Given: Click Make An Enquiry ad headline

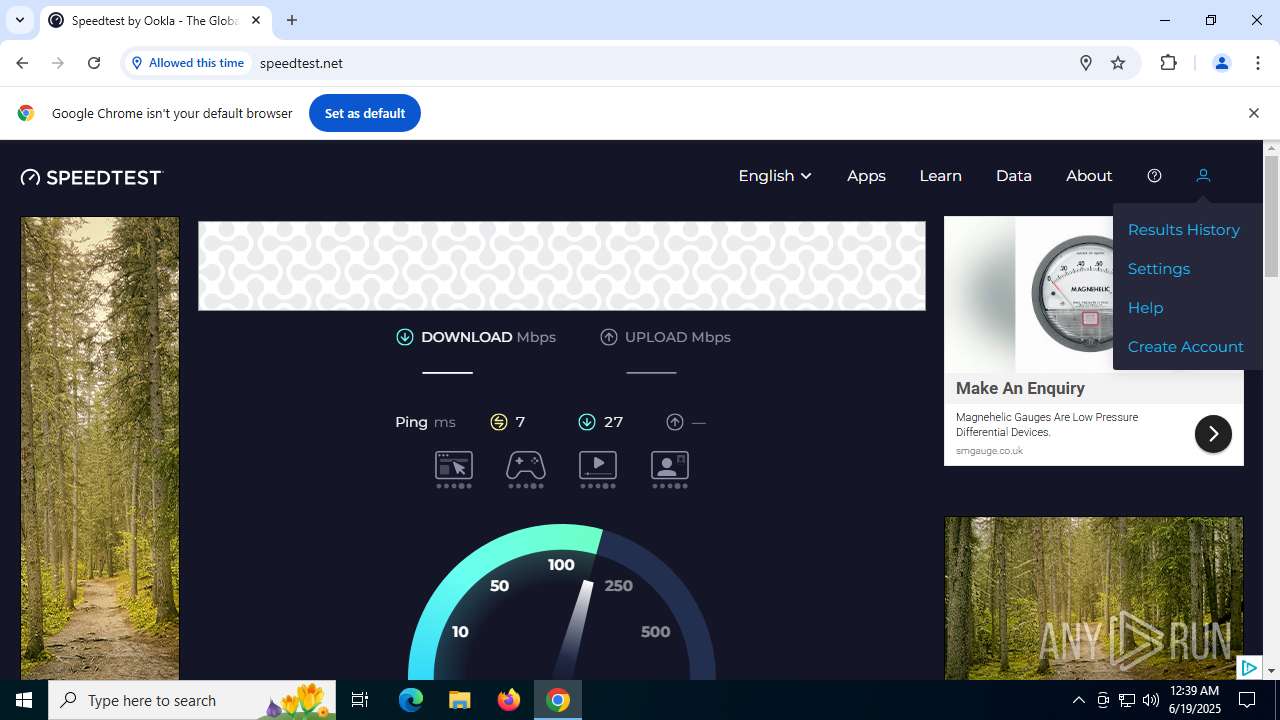Looking at the screenshot, I should (x=1020, y=388).
